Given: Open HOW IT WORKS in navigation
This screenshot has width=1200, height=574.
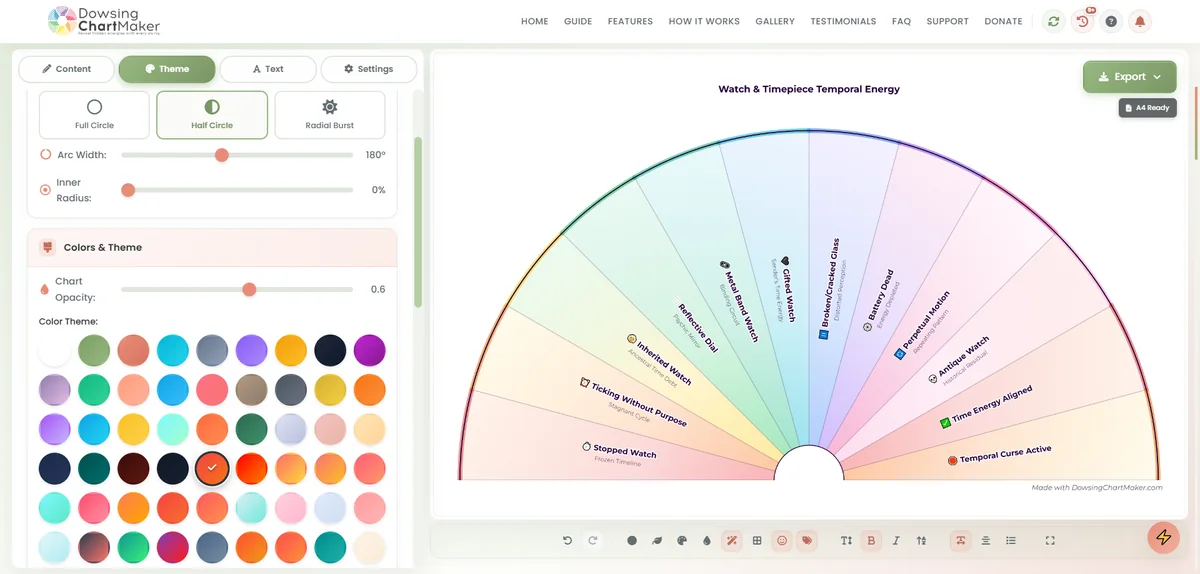Looking at the screenshot, I should [x=704, y=21].
